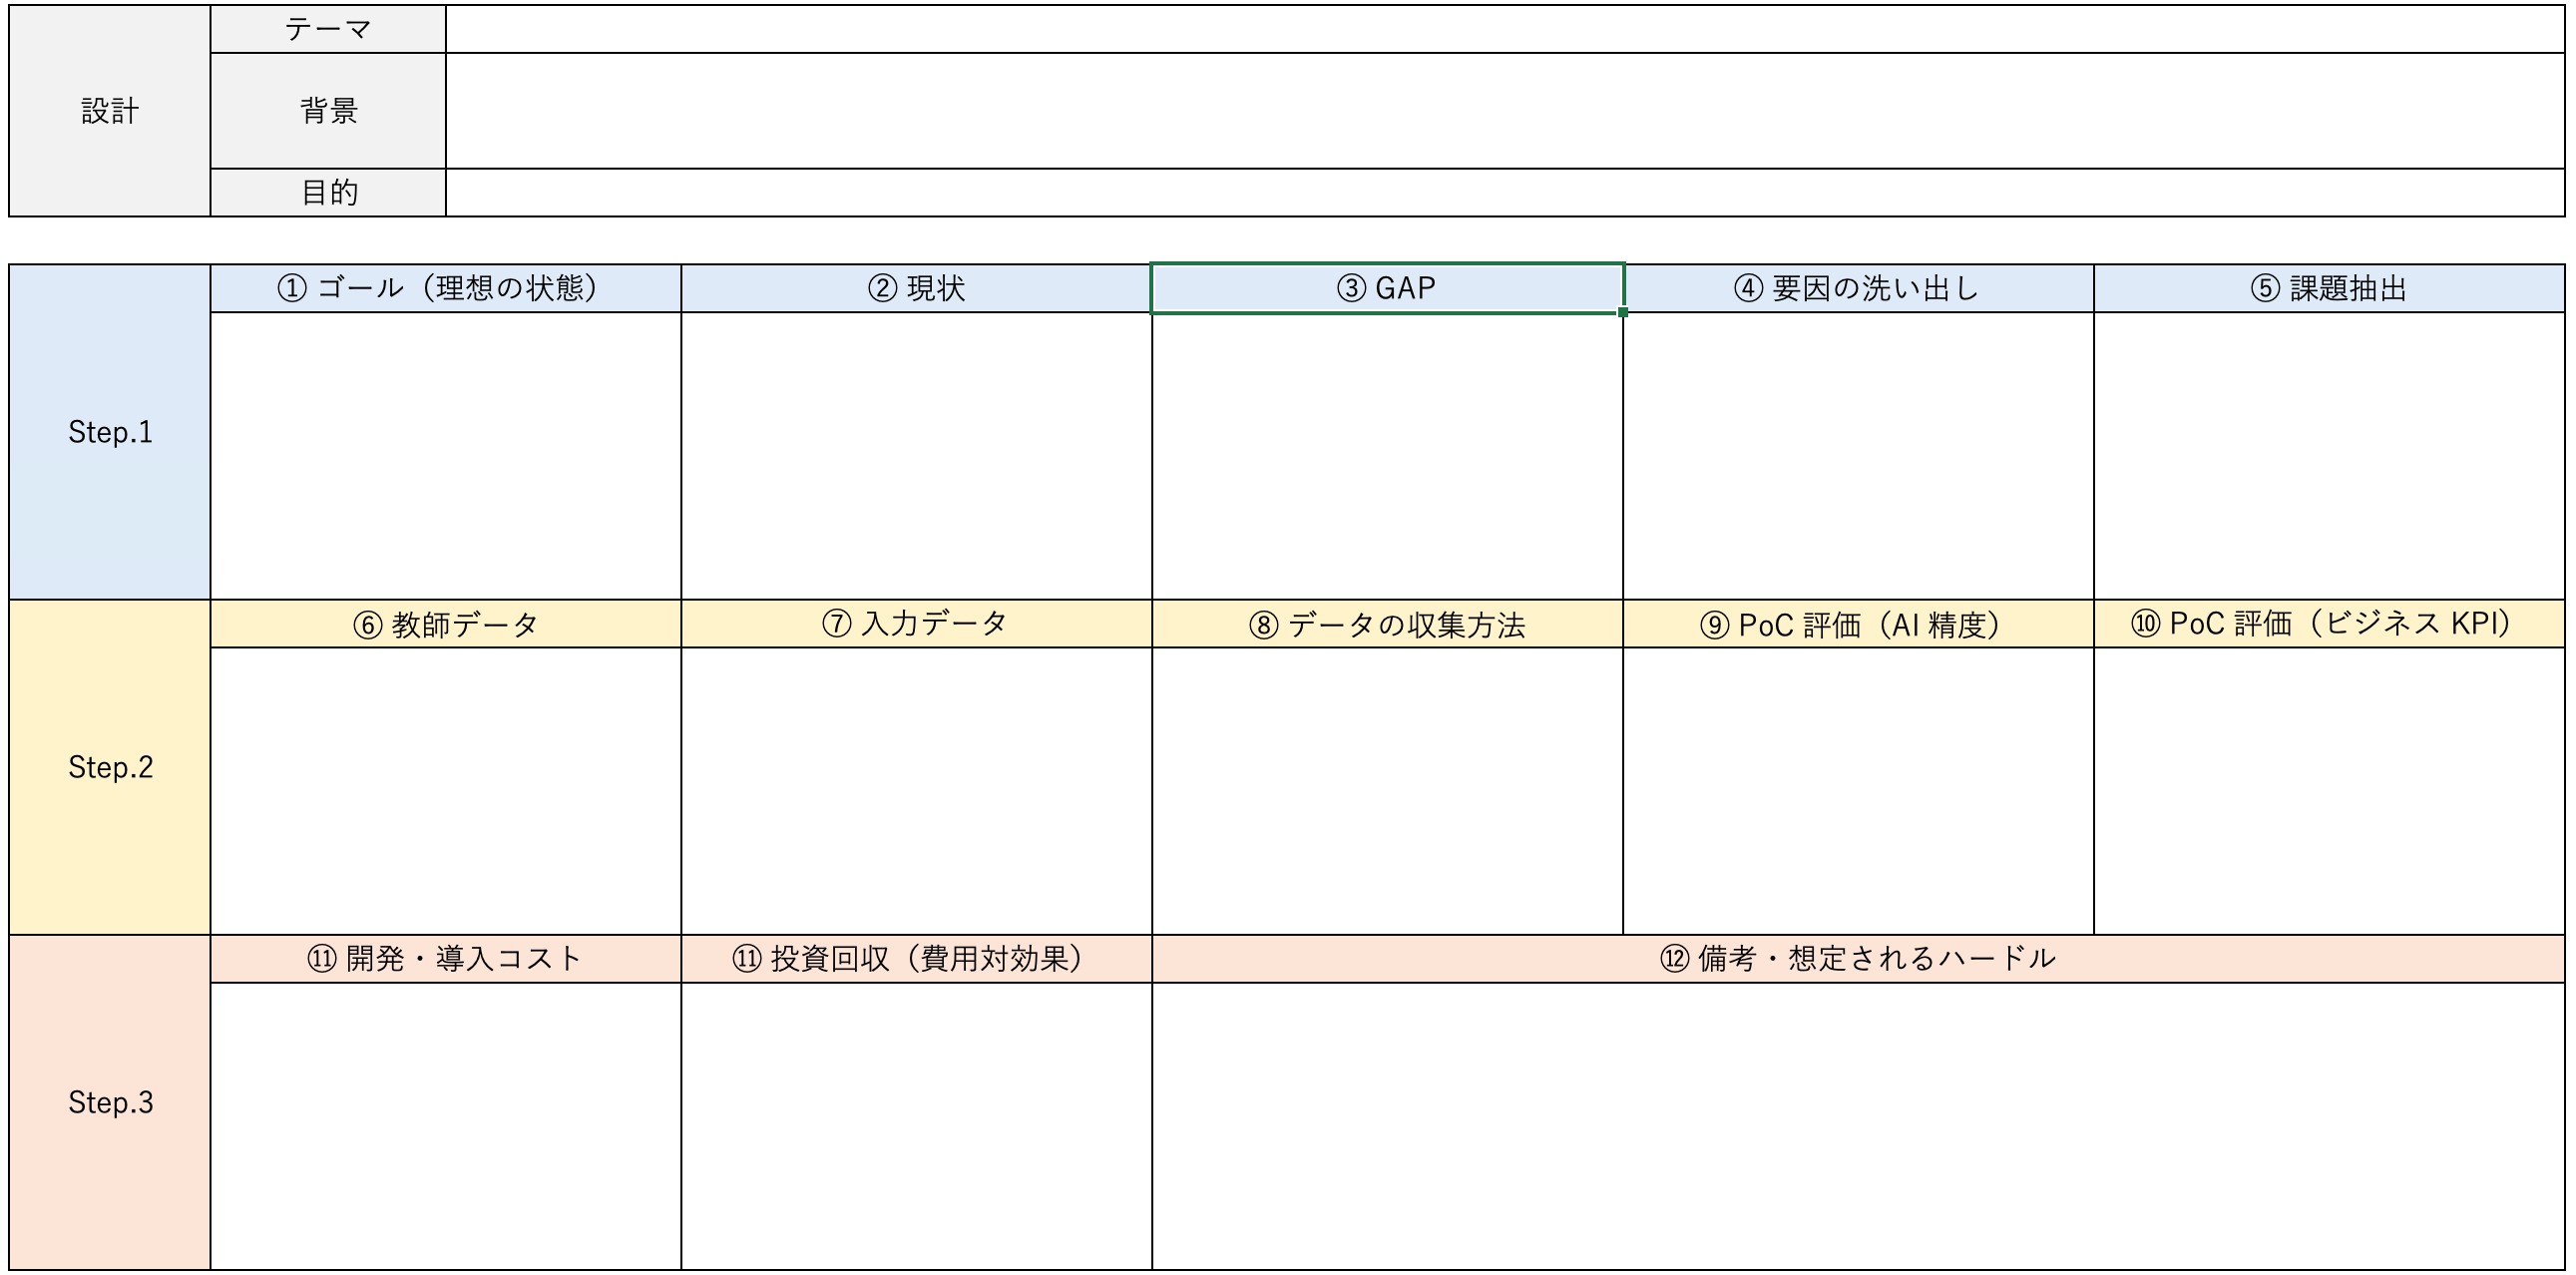The height and width of the screenshot is (1275, 2576).
Task: Click the ⑫ 備考・想定されるハードル header
Action: pyautogui.click(x=1857, y=959)
